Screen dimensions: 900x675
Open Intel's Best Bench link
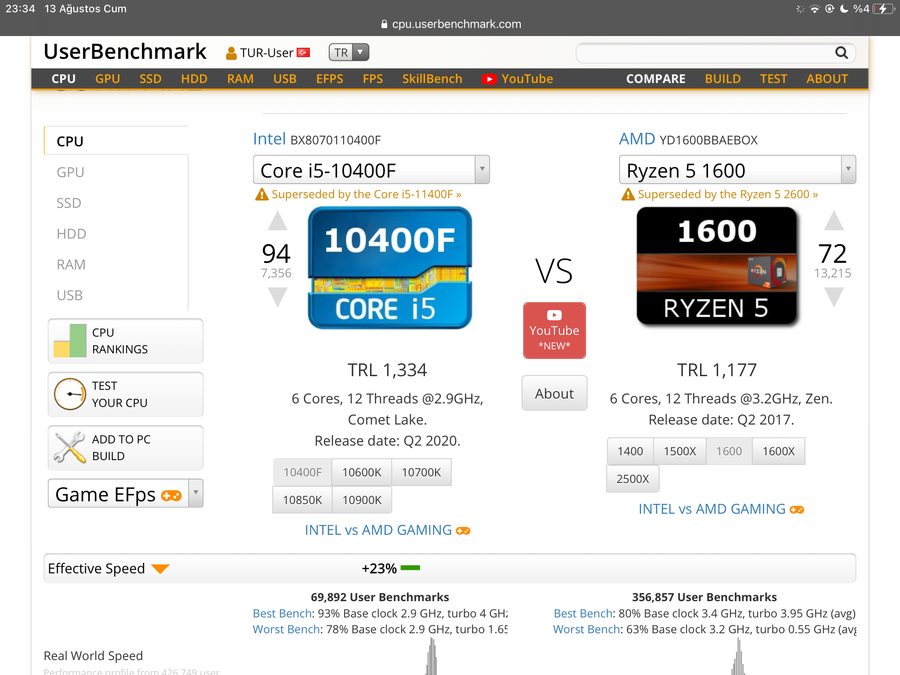(282, 614)
